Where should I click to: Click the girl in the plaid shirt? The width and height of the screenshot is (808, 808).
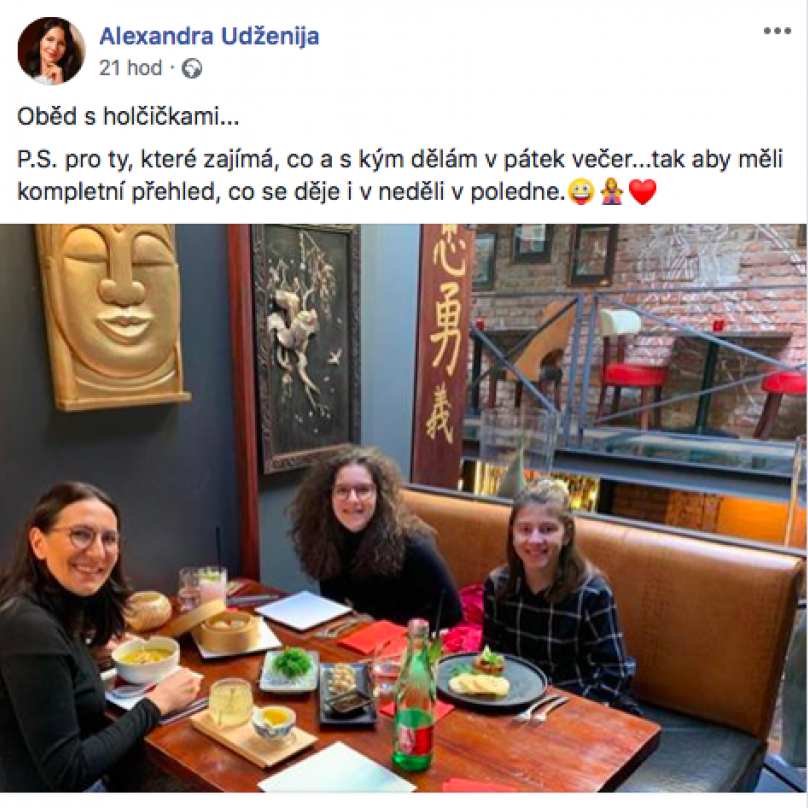554,582
